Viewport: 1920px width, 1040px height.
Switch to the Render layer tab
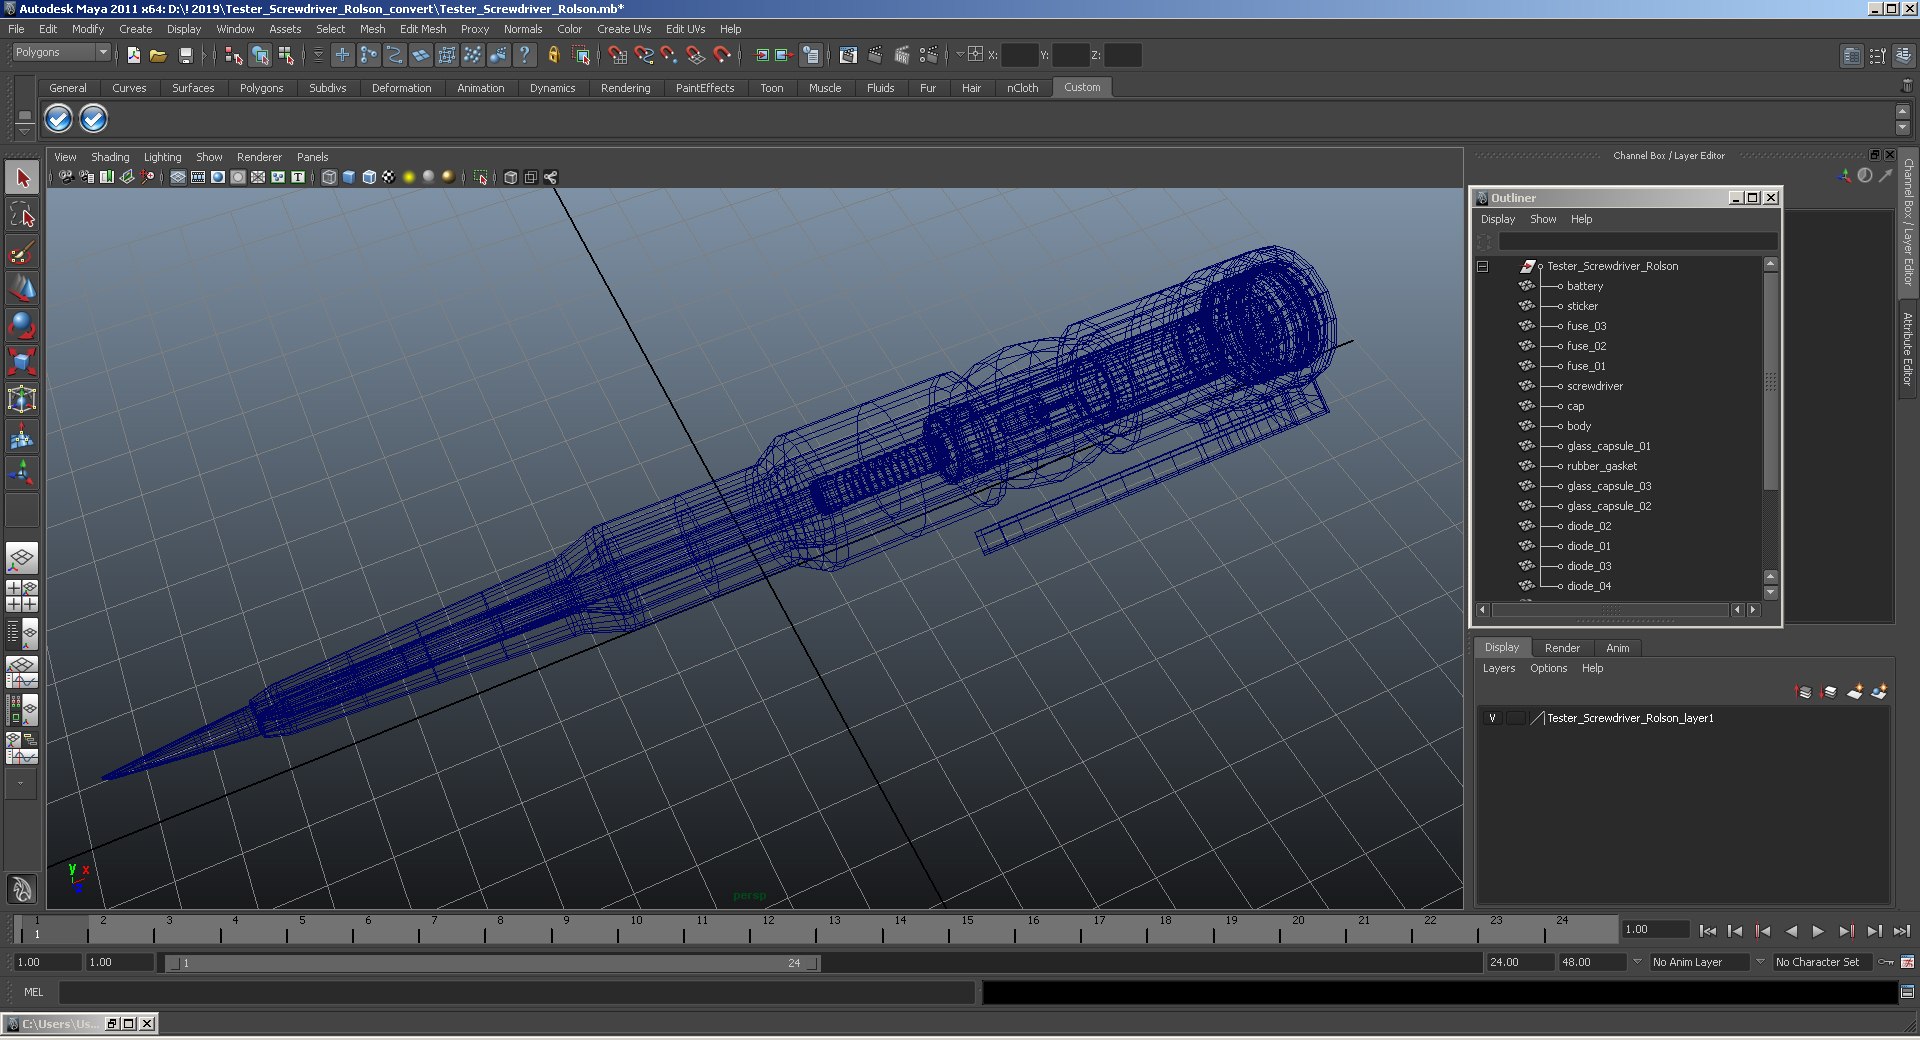1562,648
